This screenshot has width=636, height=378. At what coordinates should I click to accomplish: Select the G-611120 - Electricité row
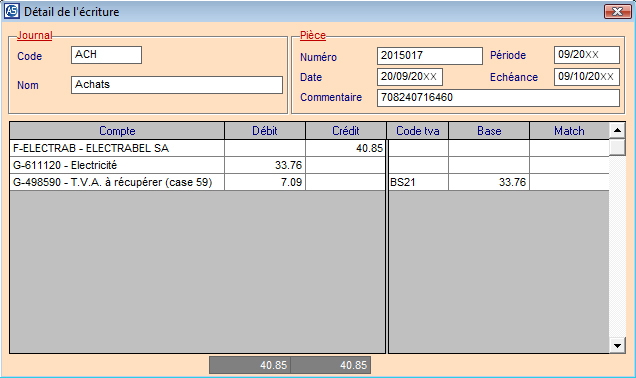coord(198,165)
